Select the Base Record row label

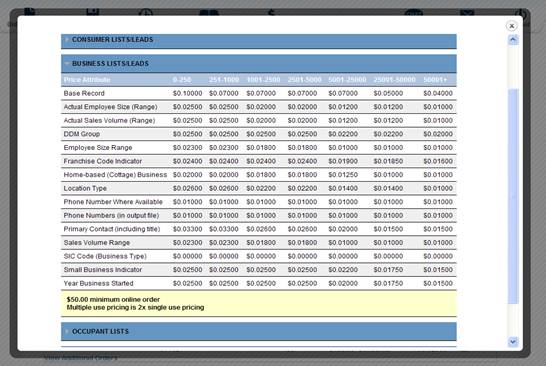coord(84,93)
